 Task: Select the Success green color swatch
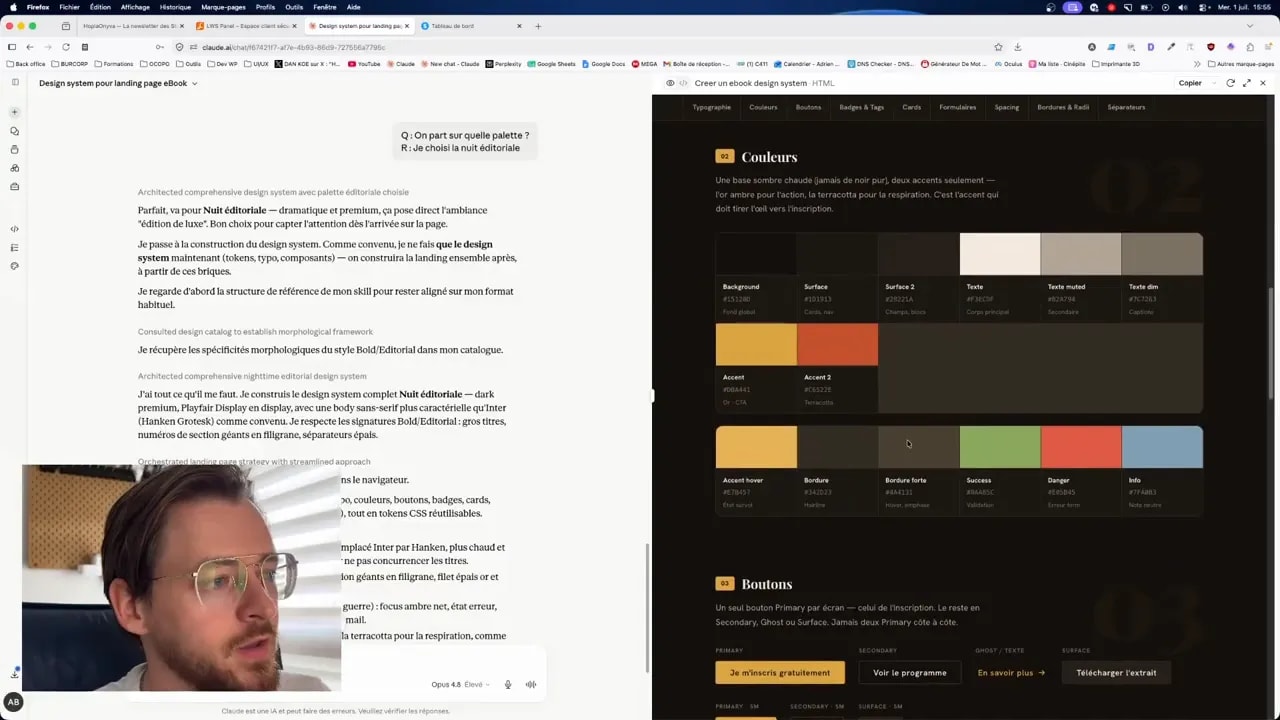click(1000, 447)
